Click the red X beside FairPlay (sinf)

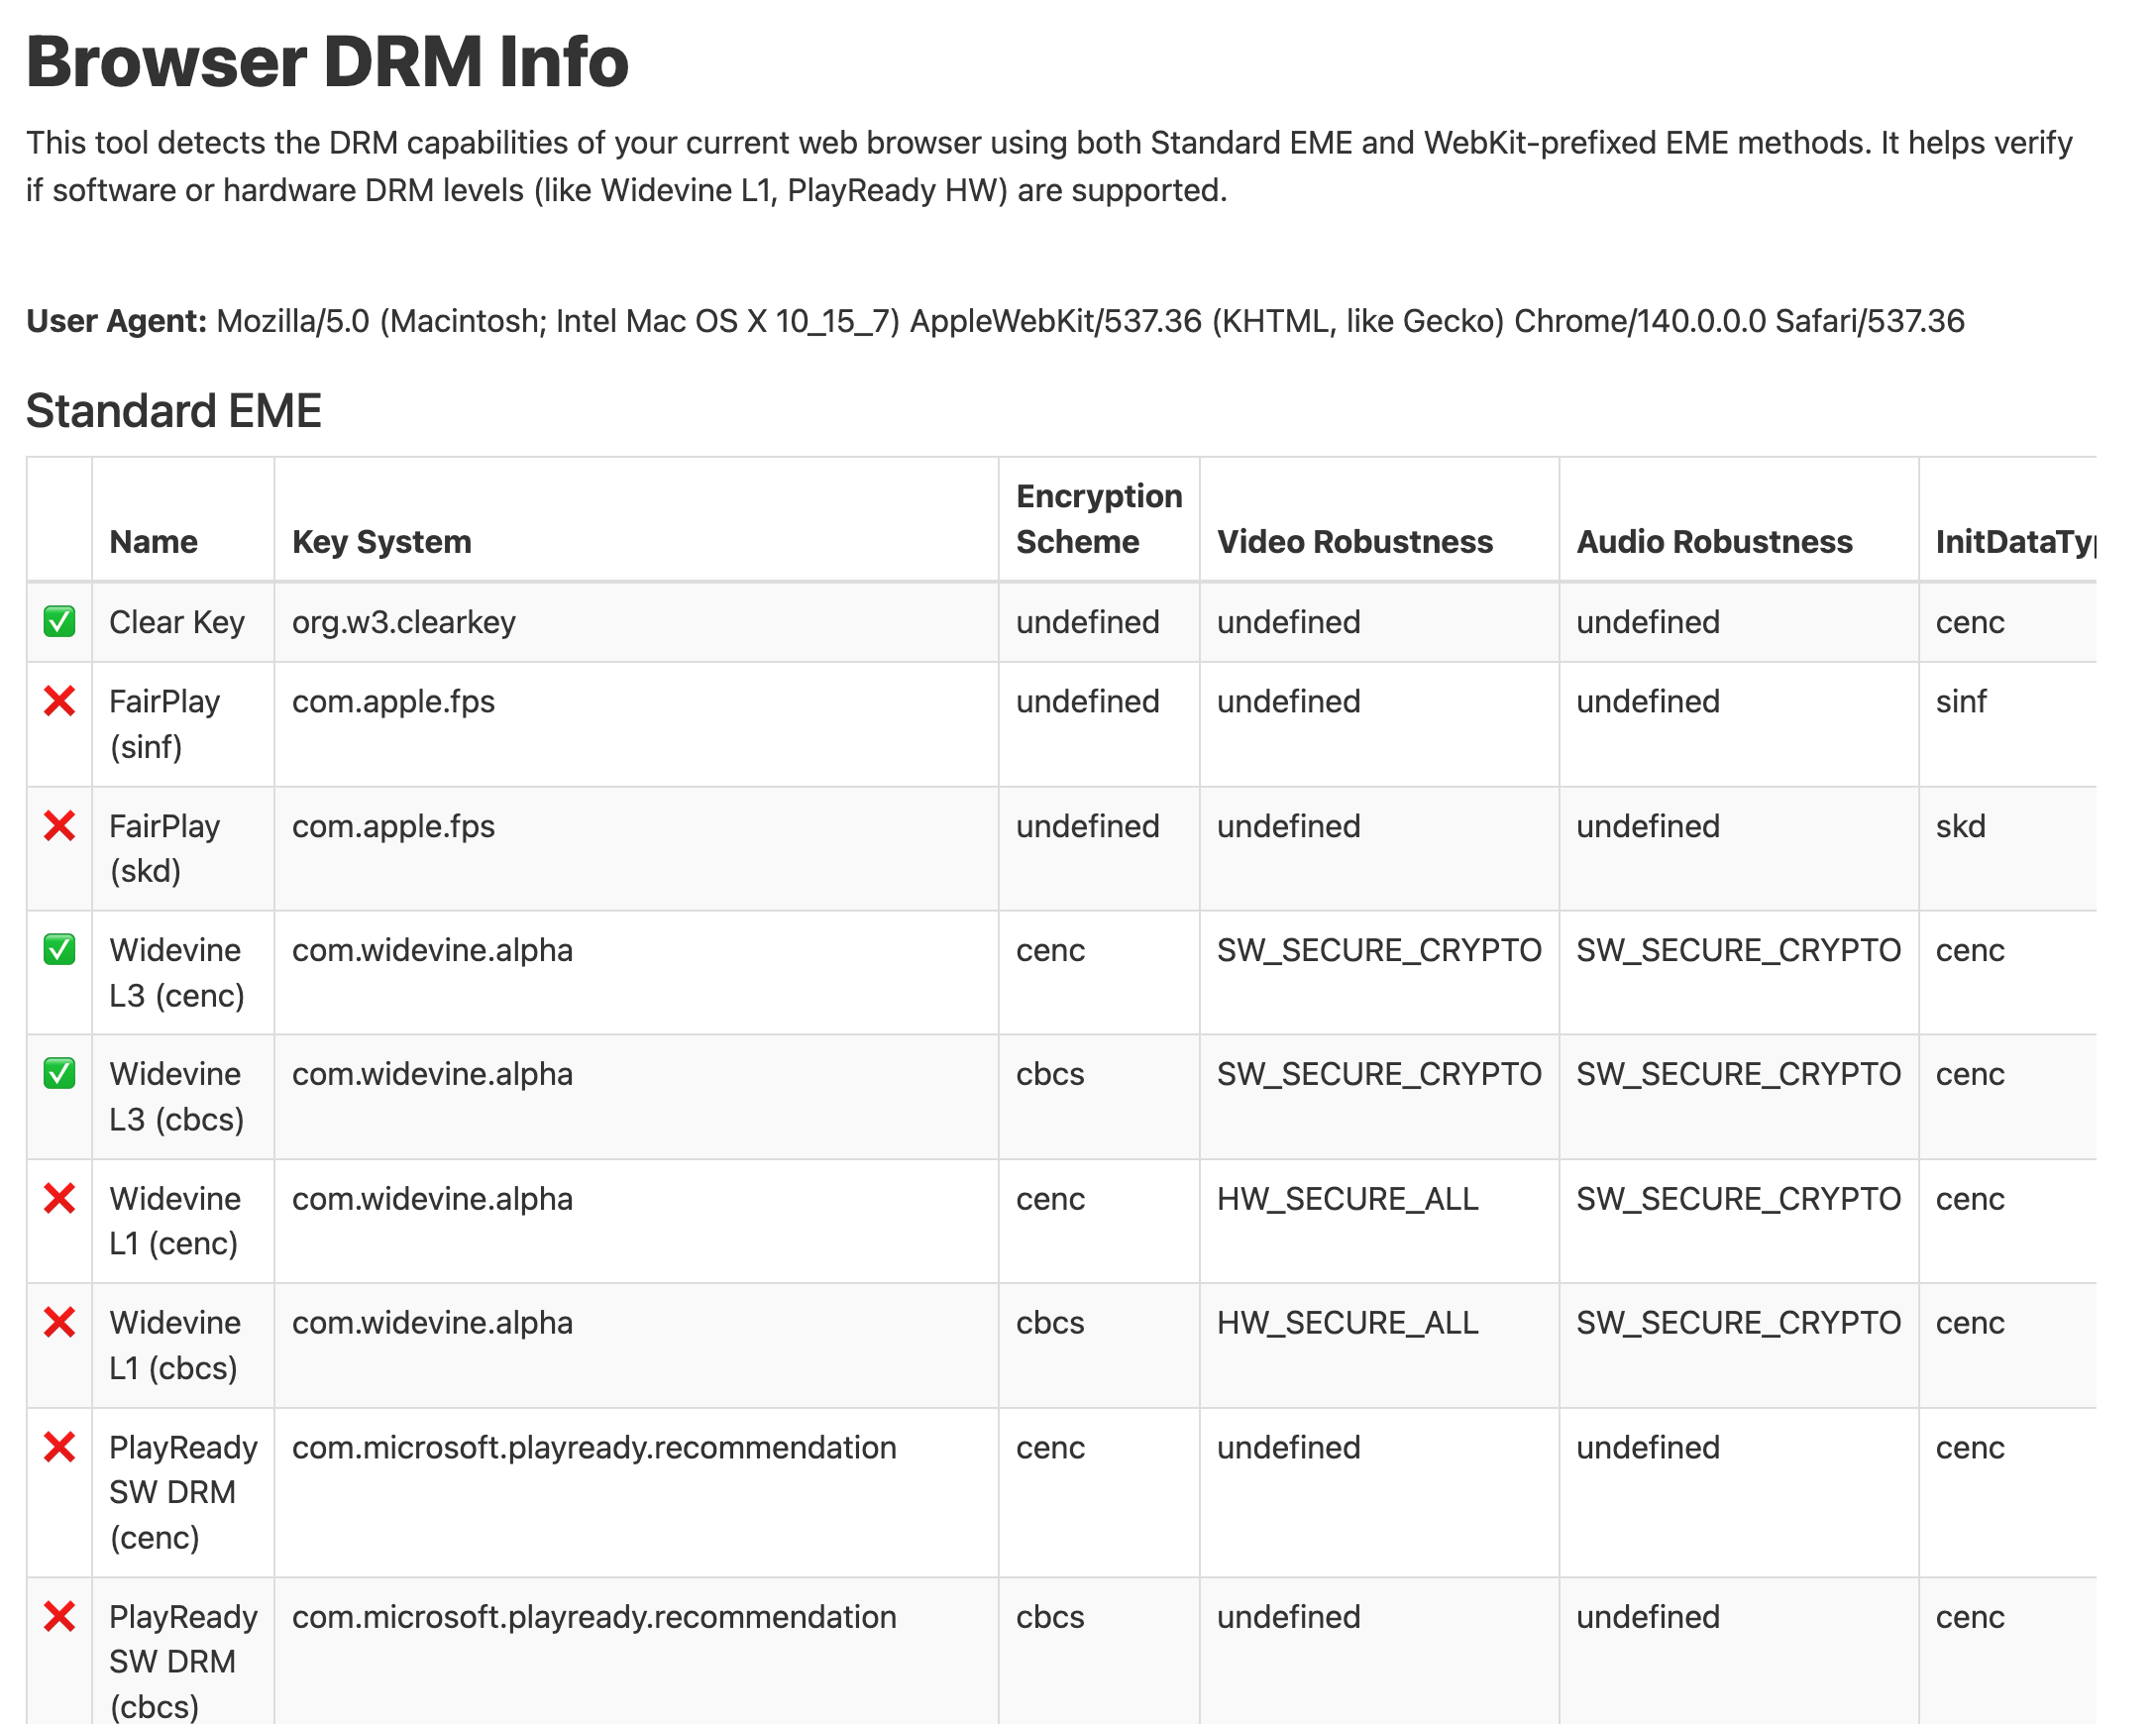[59, 702]
